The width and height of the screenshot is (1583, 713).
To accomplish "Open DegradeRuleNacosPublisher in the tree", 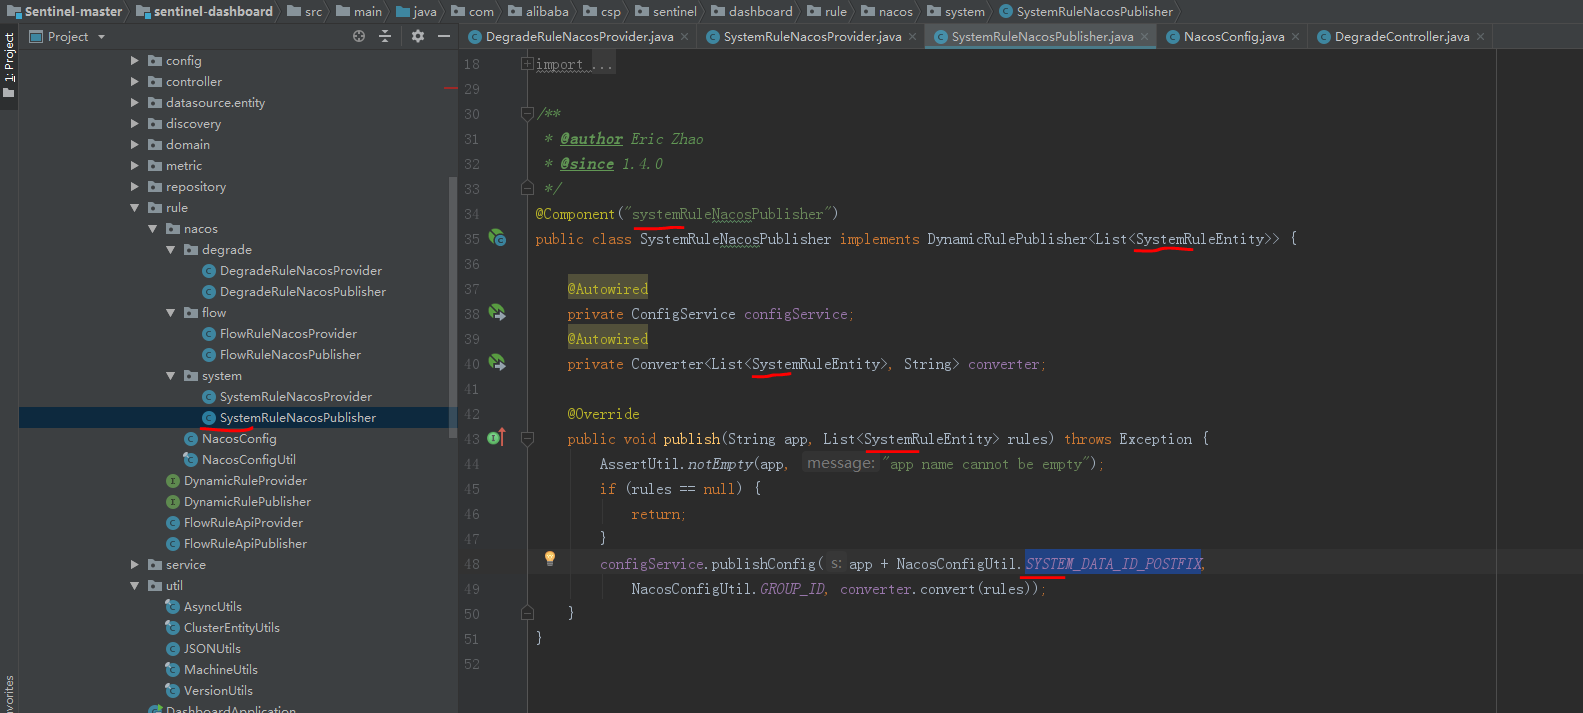I will [x=293, y=292].
